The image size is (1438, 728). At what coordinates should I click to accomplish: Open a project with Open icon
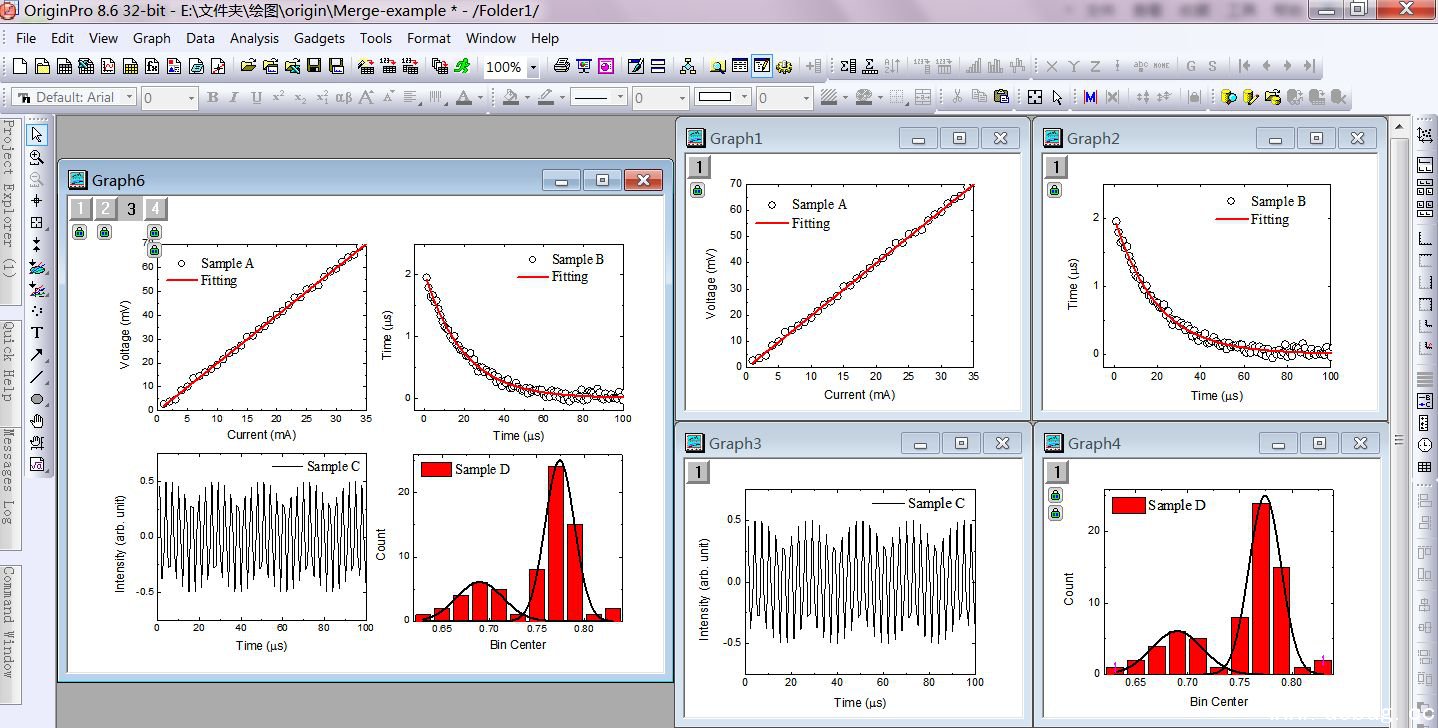(248, 66)
